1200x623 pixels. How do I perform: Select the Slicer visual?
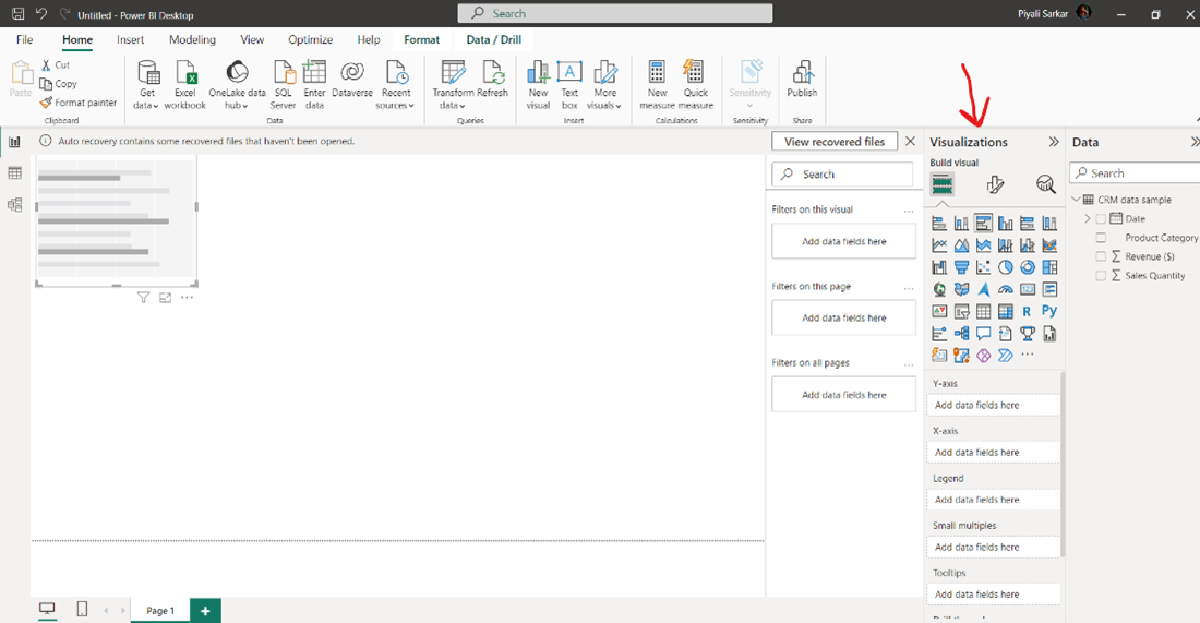tap(961, 311)
